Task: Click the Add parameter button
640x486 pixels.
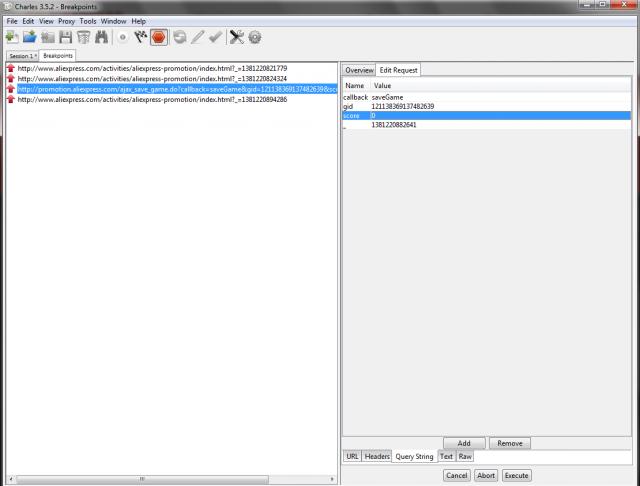Action: pyautogui.click(x=464, y=443)
